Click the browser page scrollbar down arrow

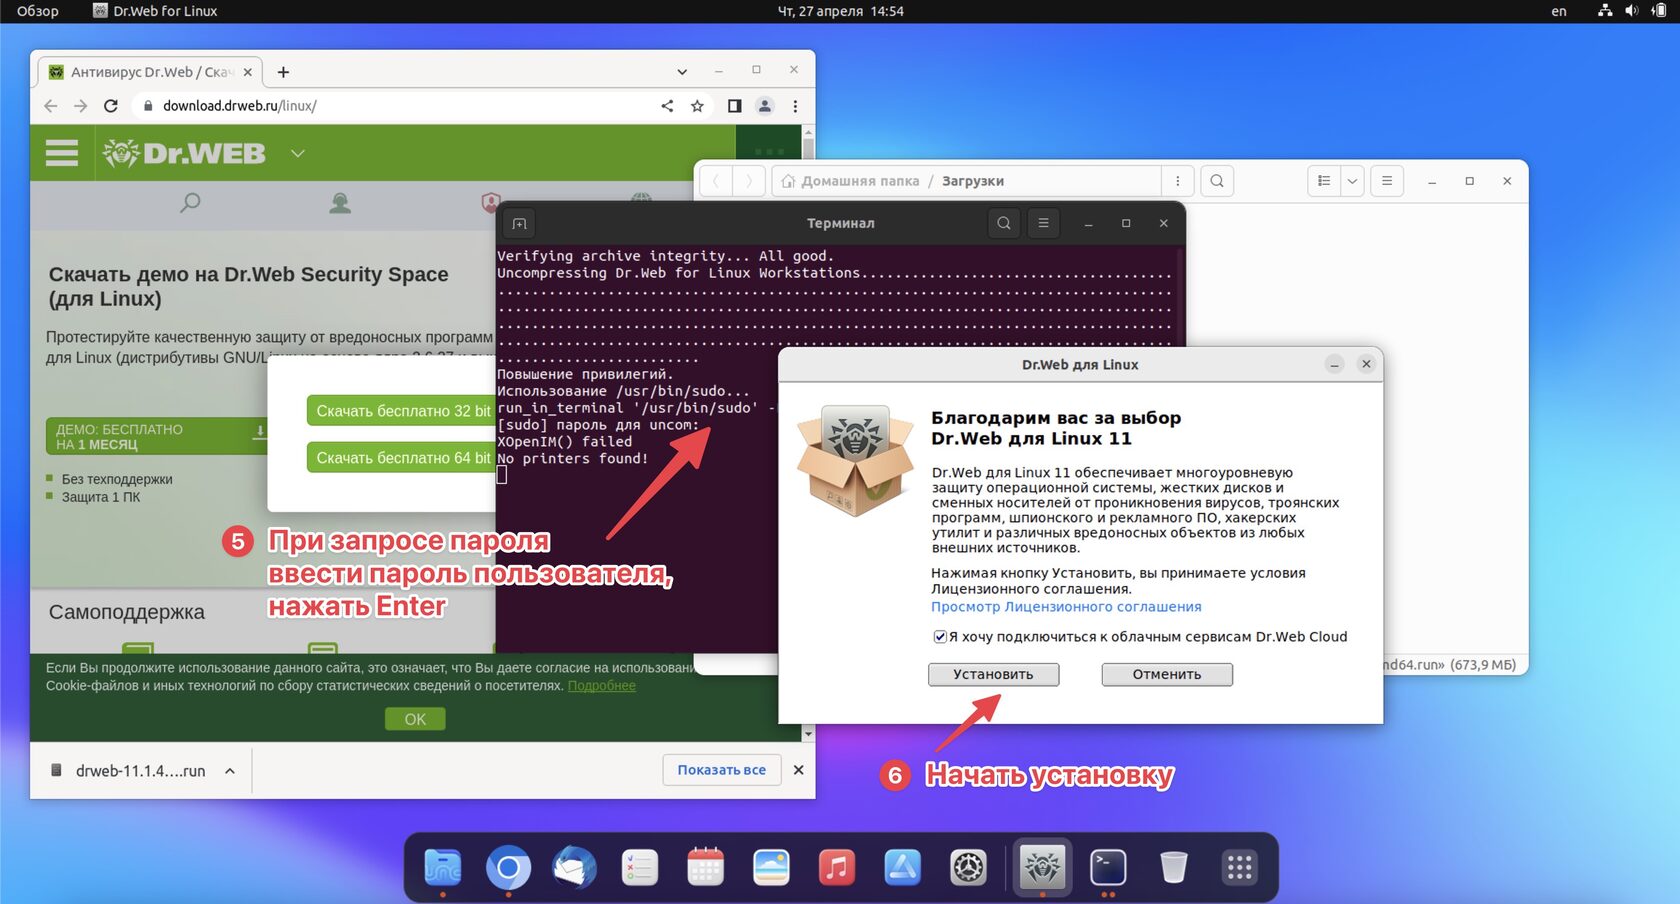click(x=808, y=734)
